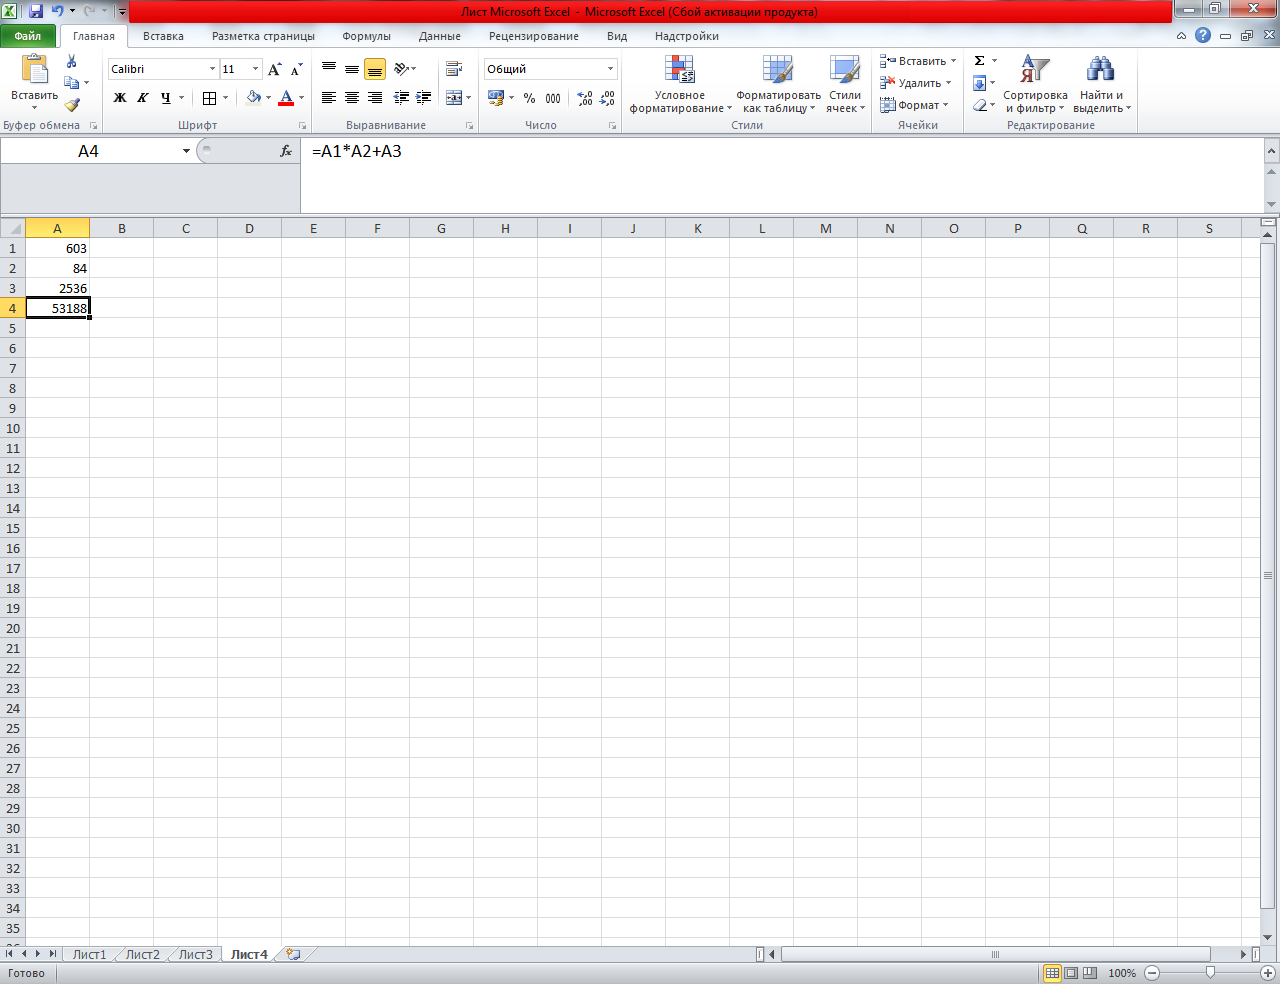Viewport: 1280px width, 984px height.
Task: Insert a new worksheet tab icon
Action: 293,954
